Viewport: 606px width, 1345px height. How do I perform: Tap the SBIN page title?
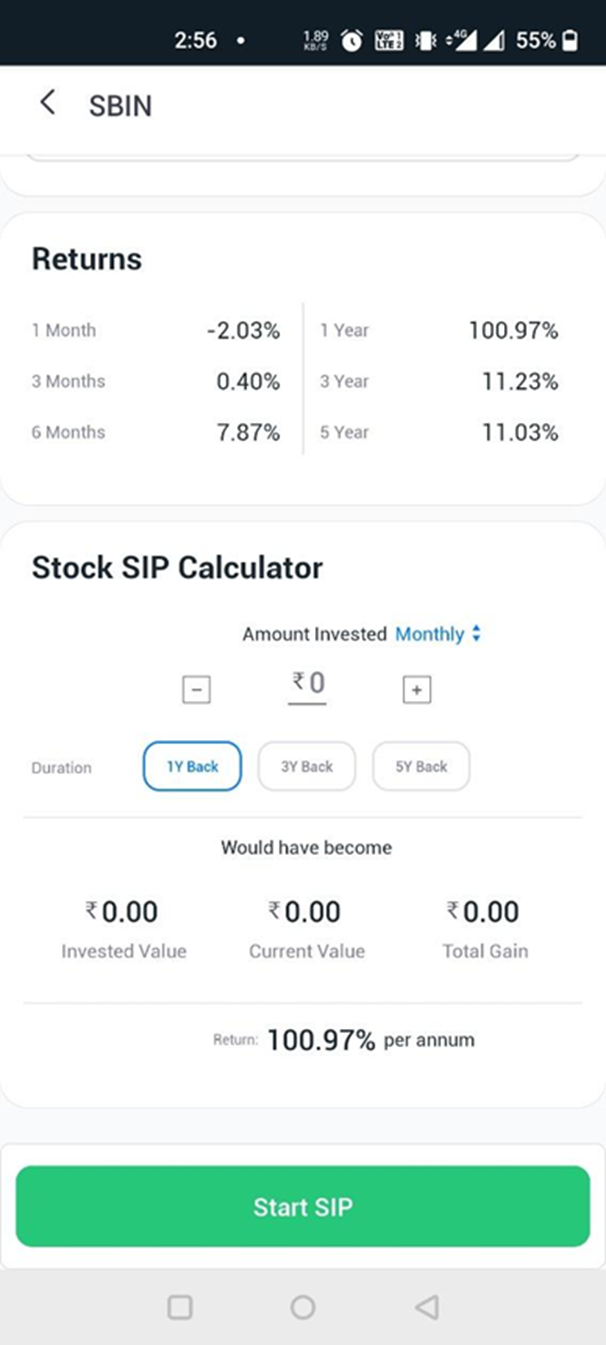click(x=121, y=106)
